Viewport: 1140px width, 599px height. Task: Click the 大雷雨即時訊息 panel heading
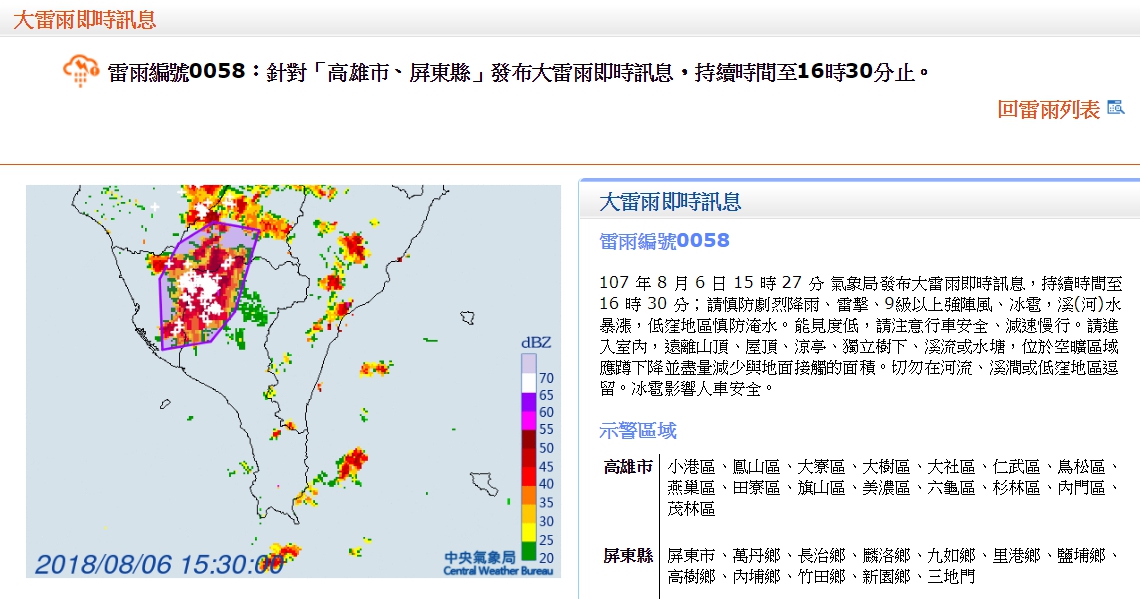tap(670, 202)
